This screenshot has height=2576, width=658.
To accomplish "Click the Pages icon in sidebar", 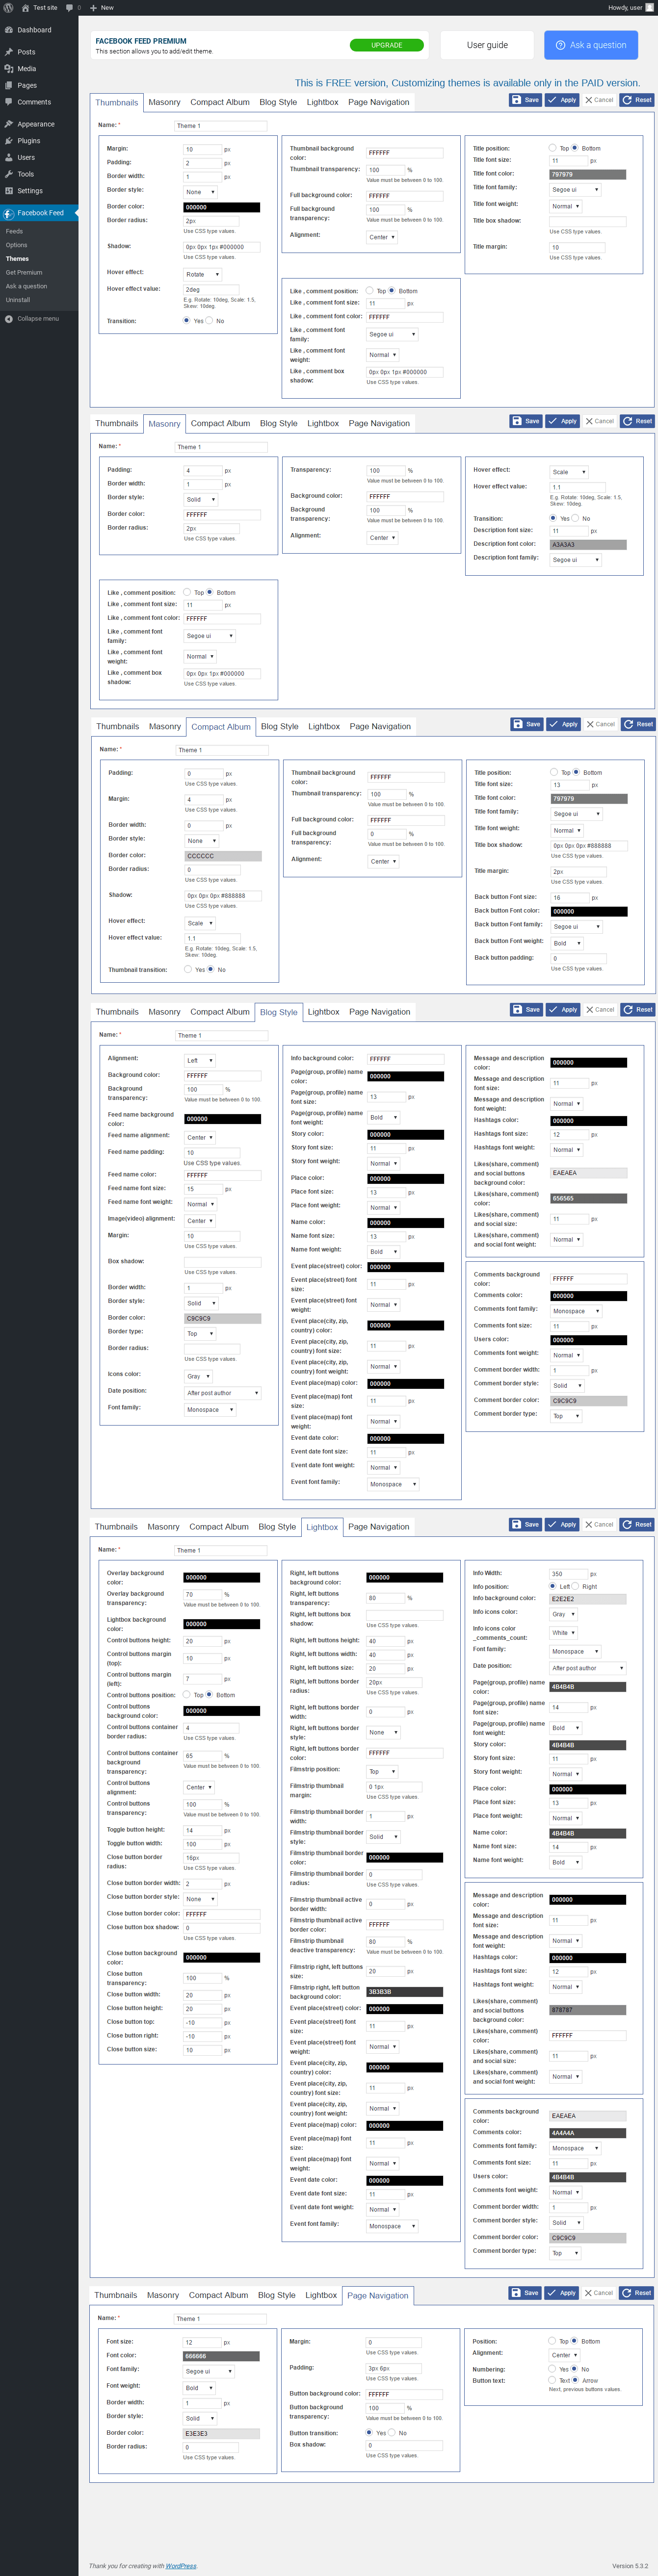I will click(9, 85).
